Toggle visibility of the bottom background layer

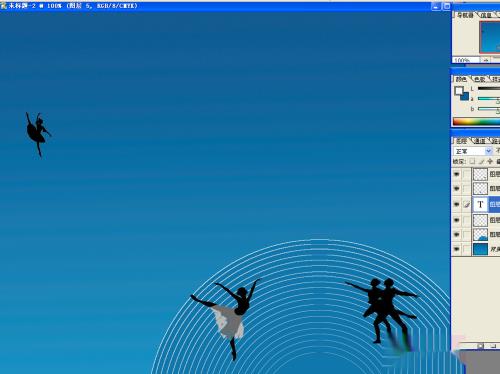point(456,249)
